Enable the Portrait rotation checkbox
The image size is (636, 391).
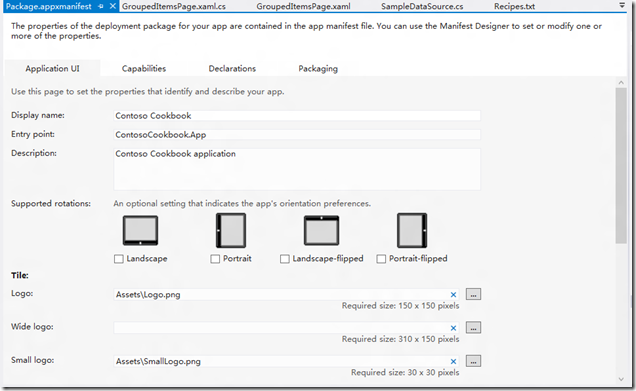pyautogui.click(x=215, y=259)
